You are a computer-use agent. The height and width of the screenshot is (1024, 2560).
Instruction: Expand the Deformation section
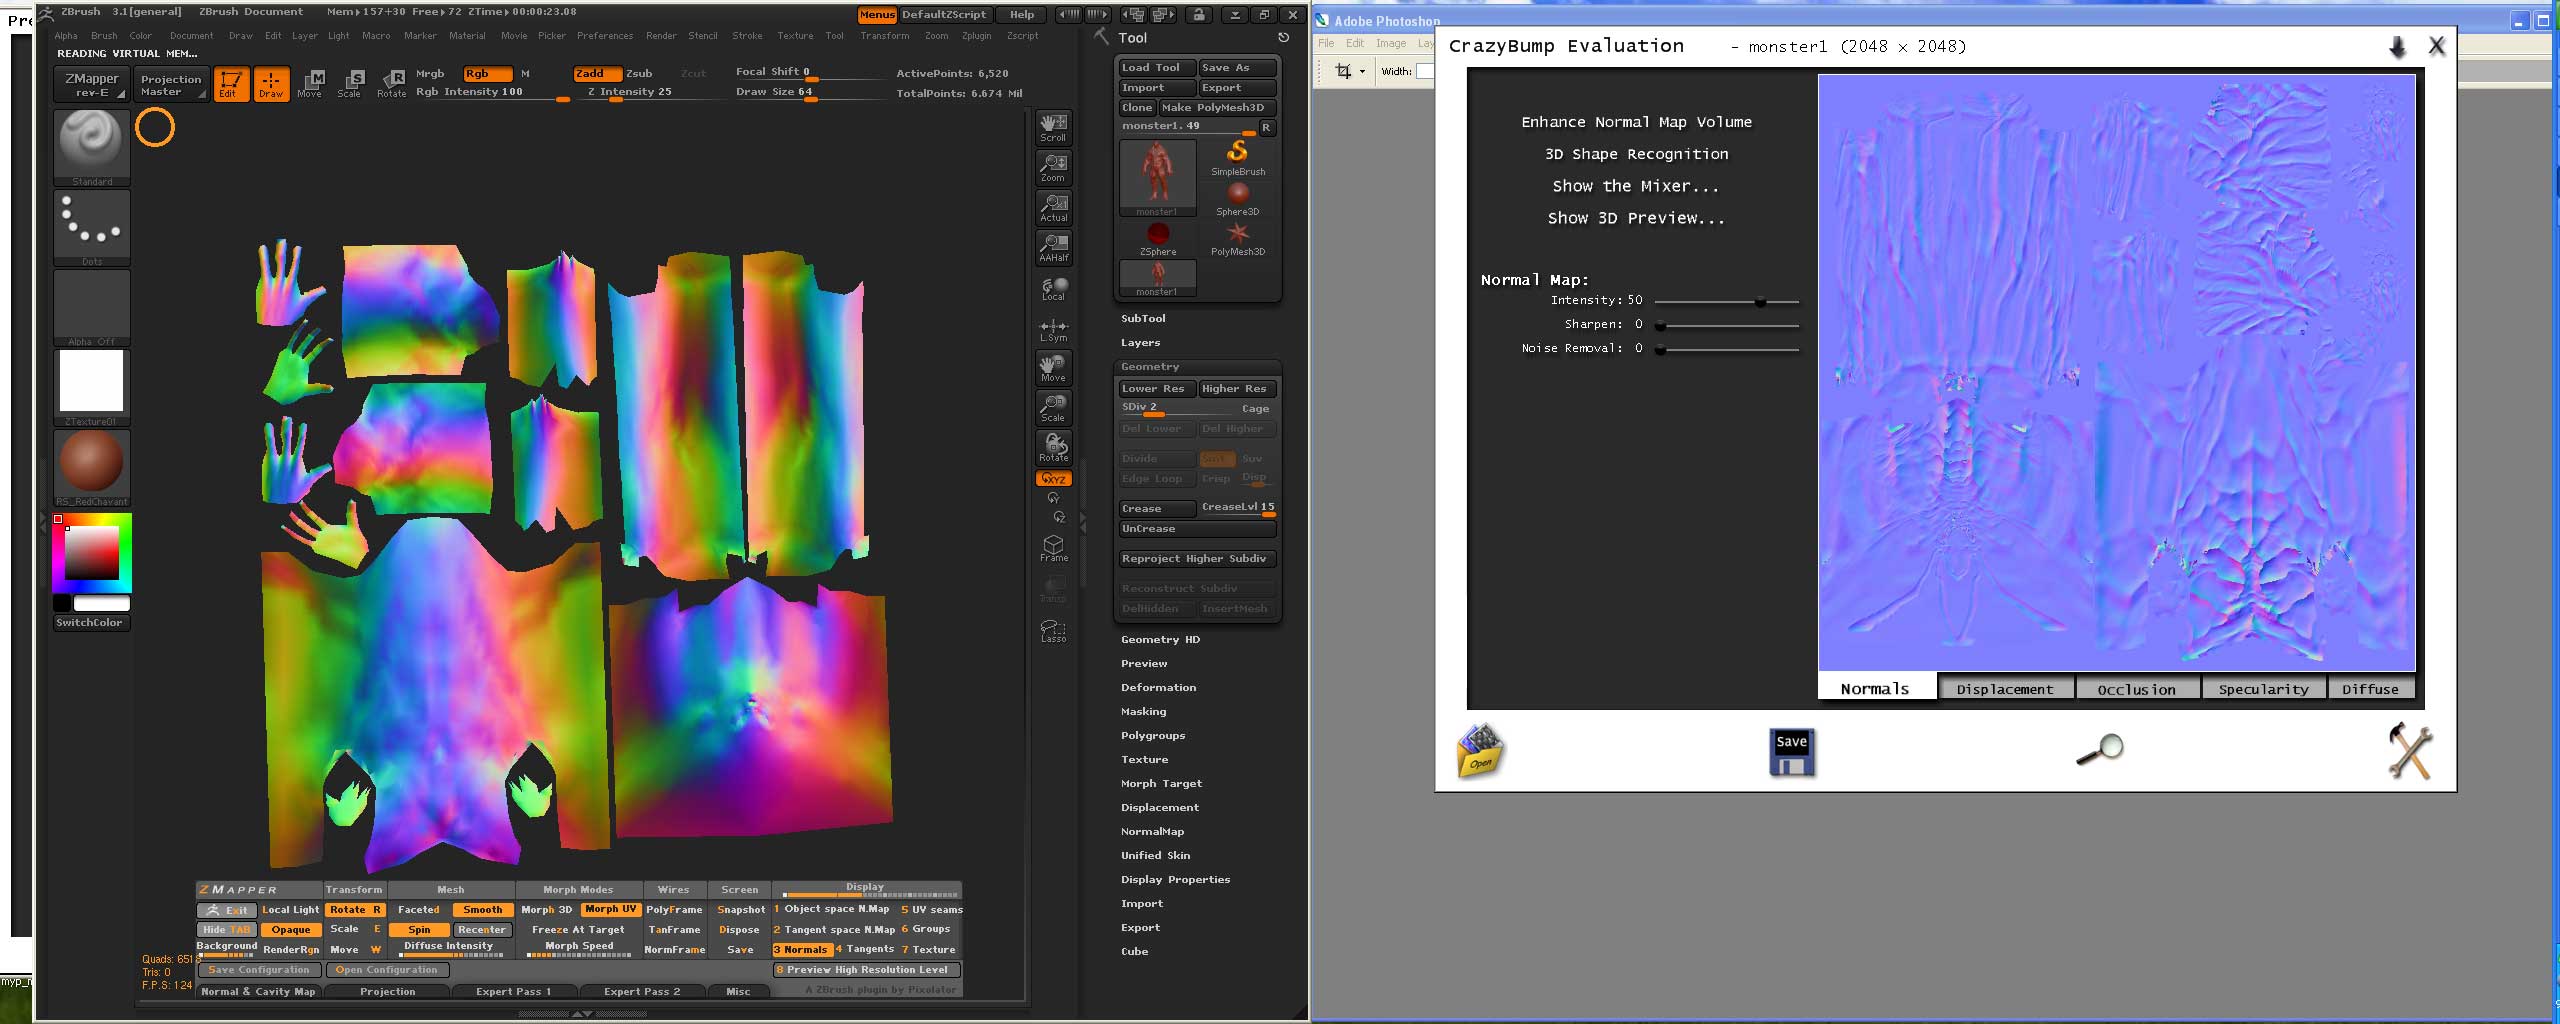click(1158, 688)
